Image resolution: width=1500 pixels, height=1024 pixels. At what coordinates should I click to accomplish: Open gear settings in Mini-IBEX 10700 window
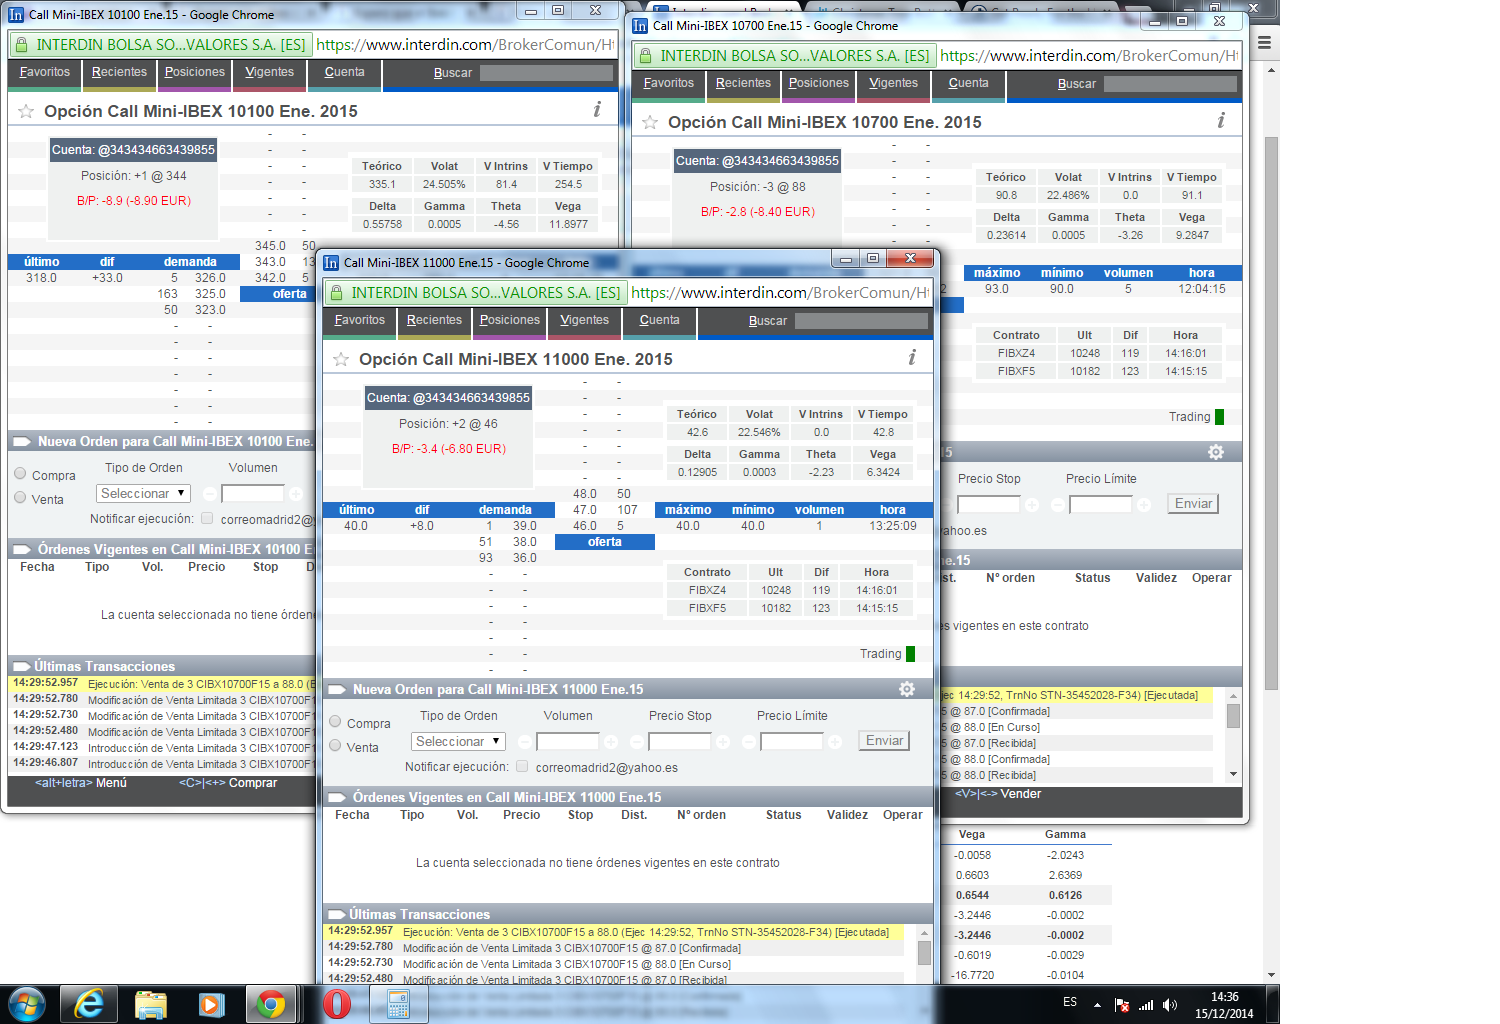pyautogui.click(x=1216, y=452)
